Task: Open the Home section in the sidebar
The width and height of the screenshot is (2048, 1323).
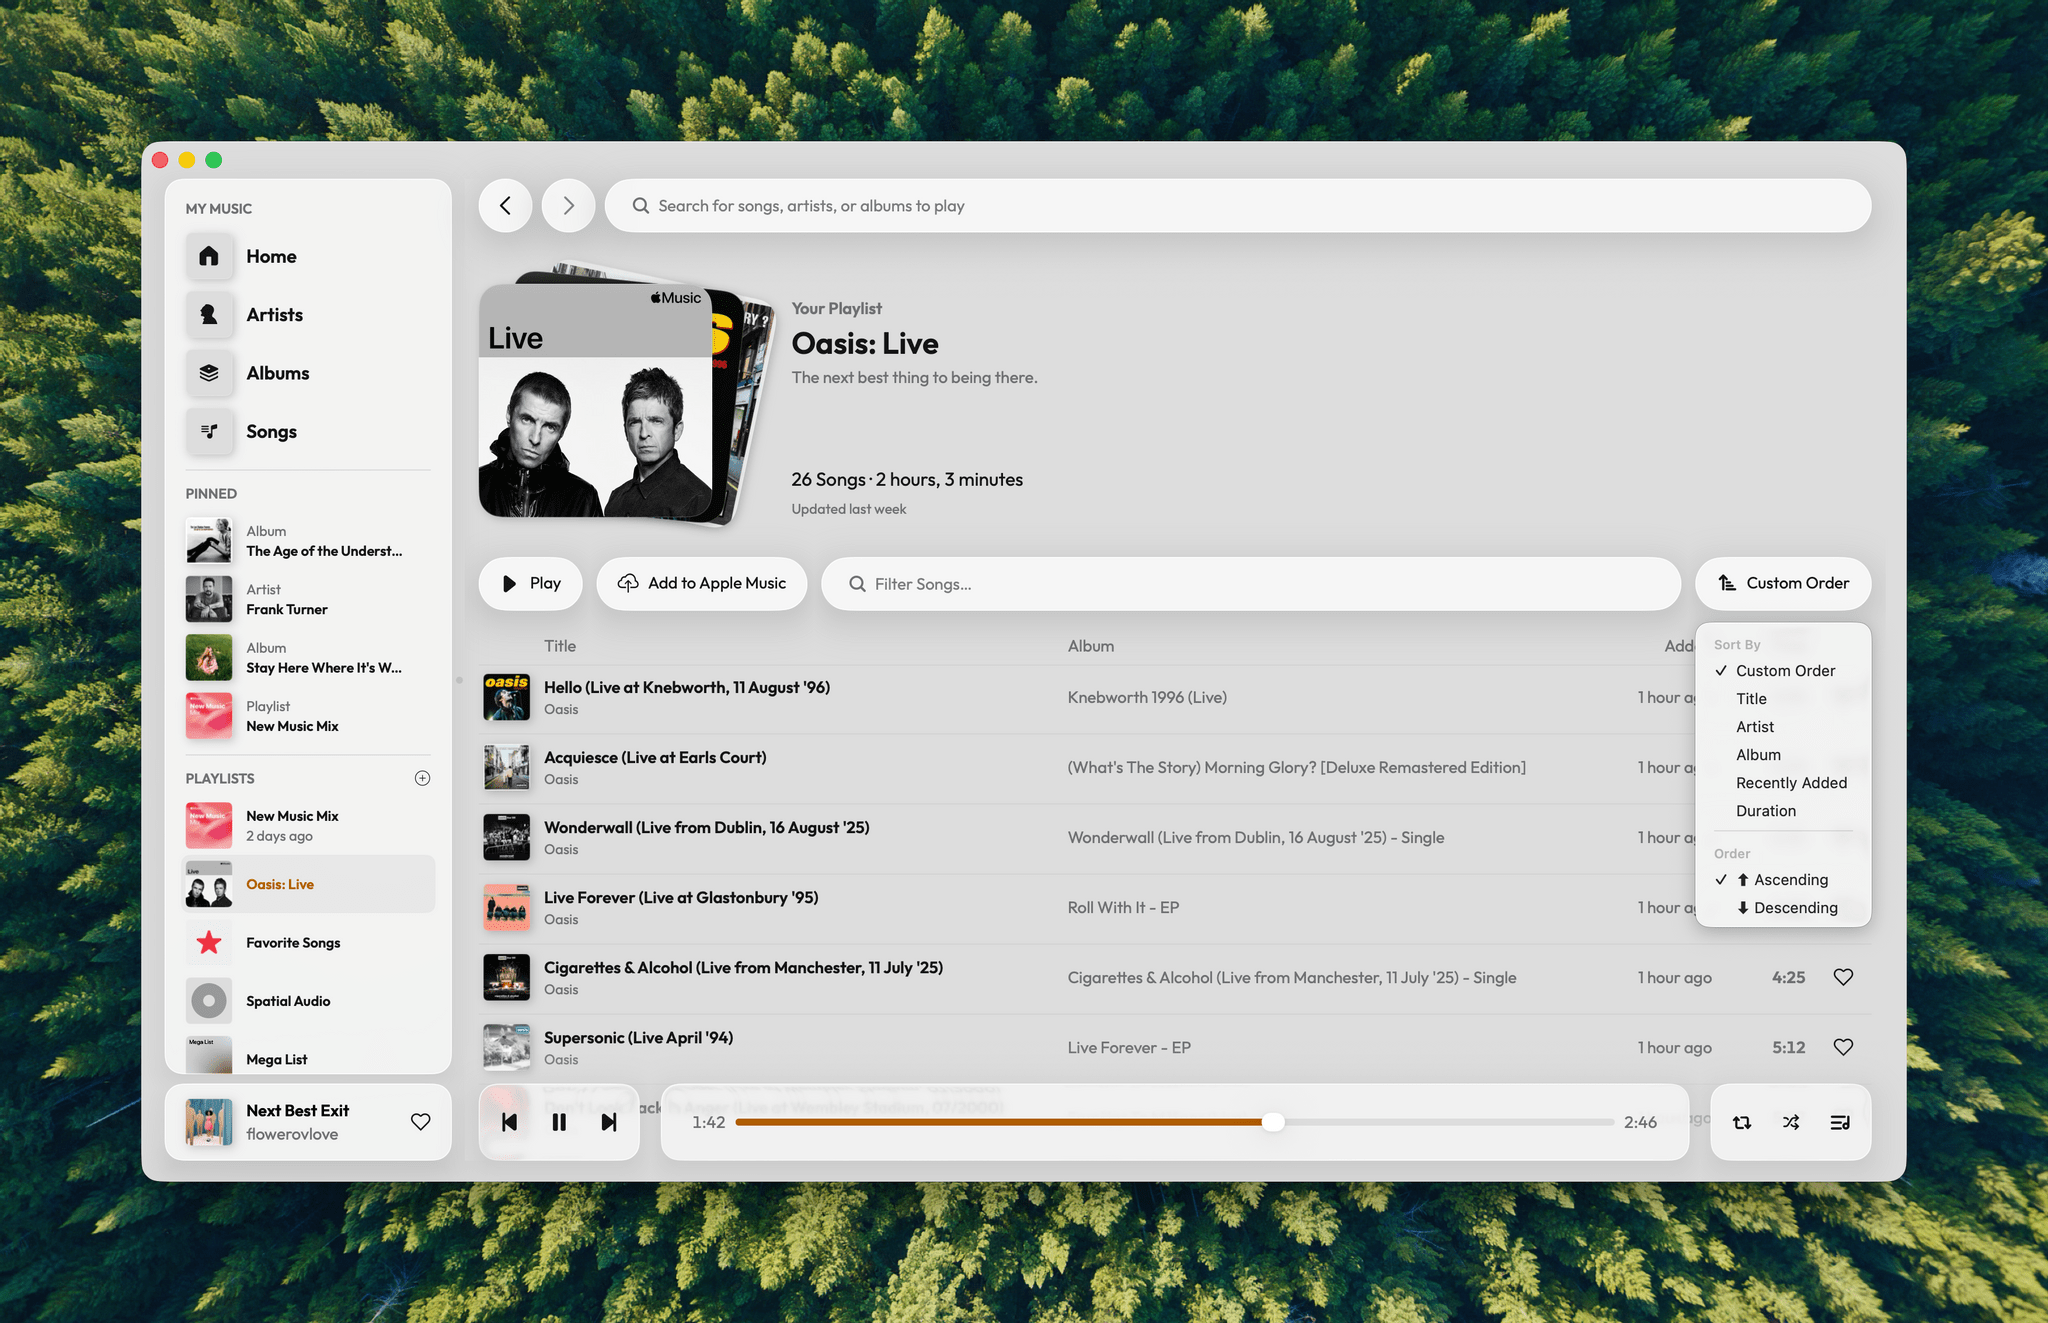Action: [x=271, y=256]
